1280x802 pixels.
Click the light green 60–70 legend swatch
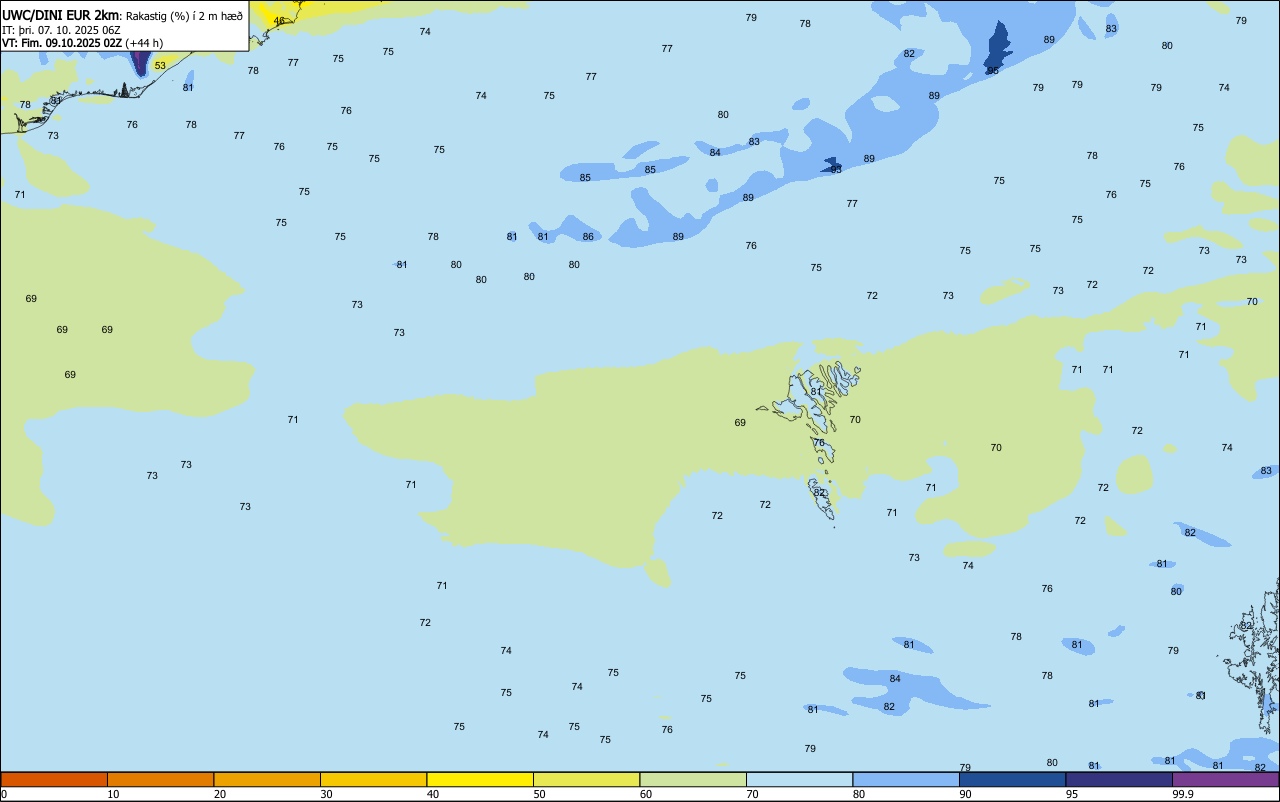693,779
